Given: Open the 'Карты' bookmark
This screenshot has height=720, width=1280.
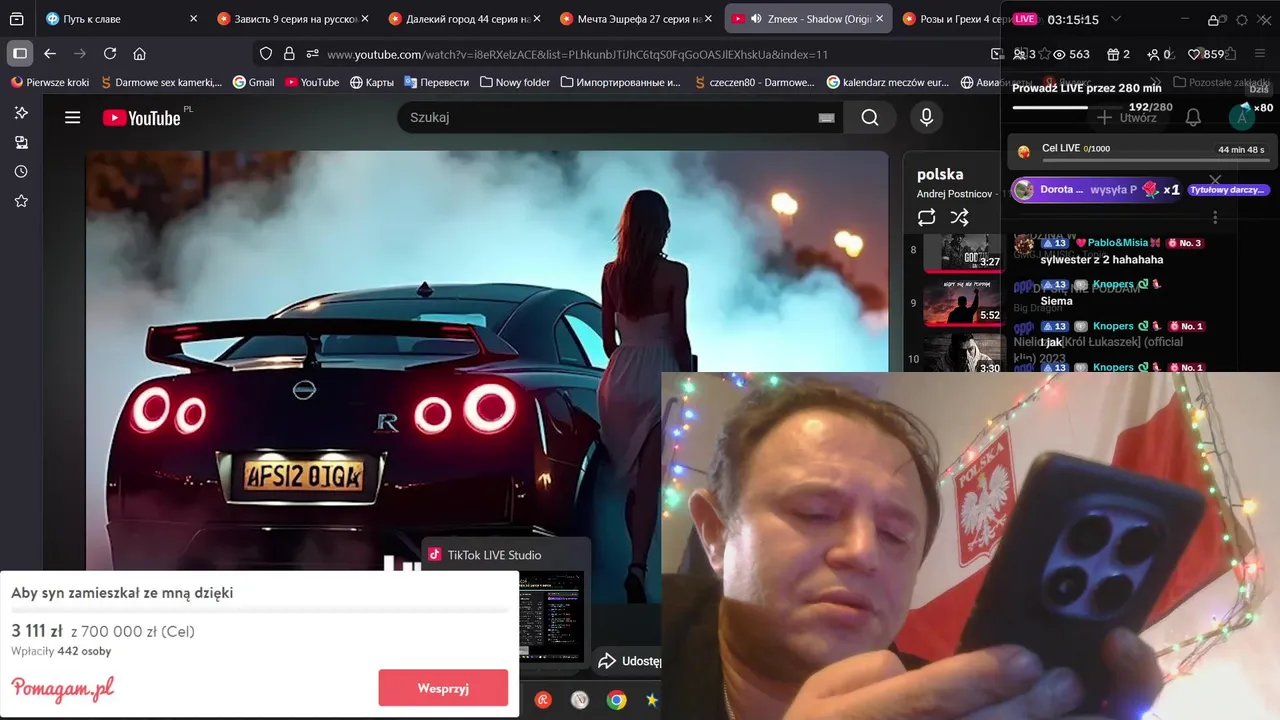Looking at the screenshot, I should tap(371, 82).
